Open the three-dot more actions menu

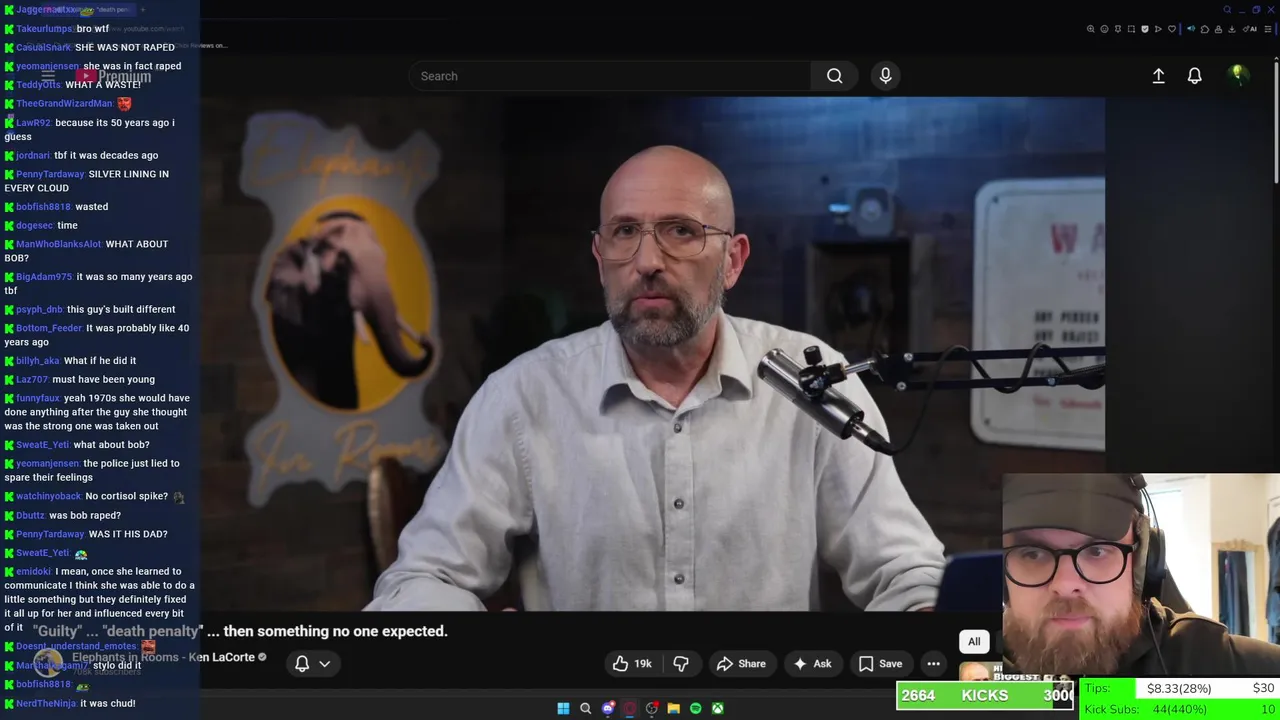pyautogui.click(x=933, y=663)
